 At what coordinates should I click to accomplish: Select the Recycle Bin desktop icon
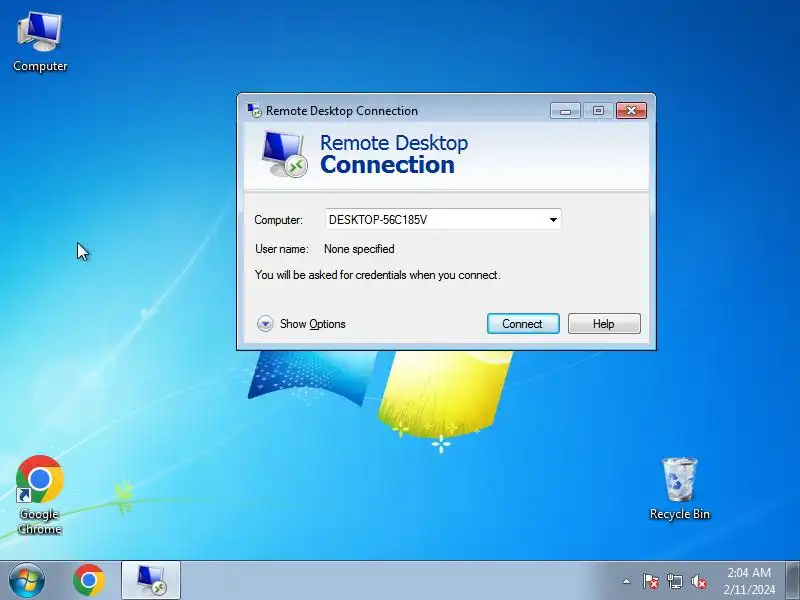click(680, 489)
